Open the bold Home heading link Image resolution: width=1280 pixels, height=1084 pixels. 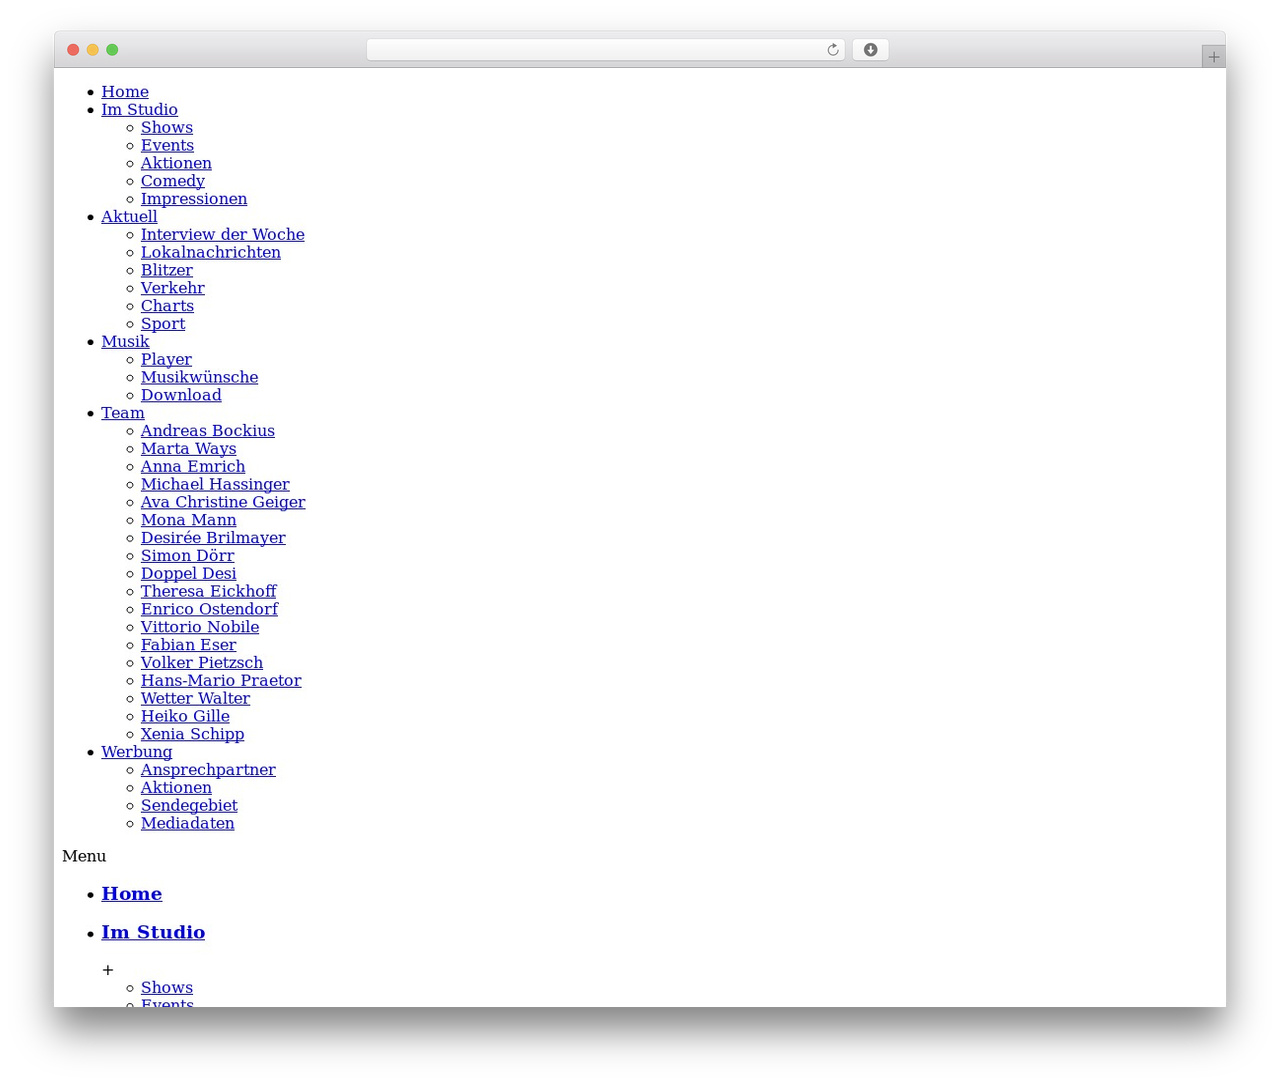coord(131,894)
